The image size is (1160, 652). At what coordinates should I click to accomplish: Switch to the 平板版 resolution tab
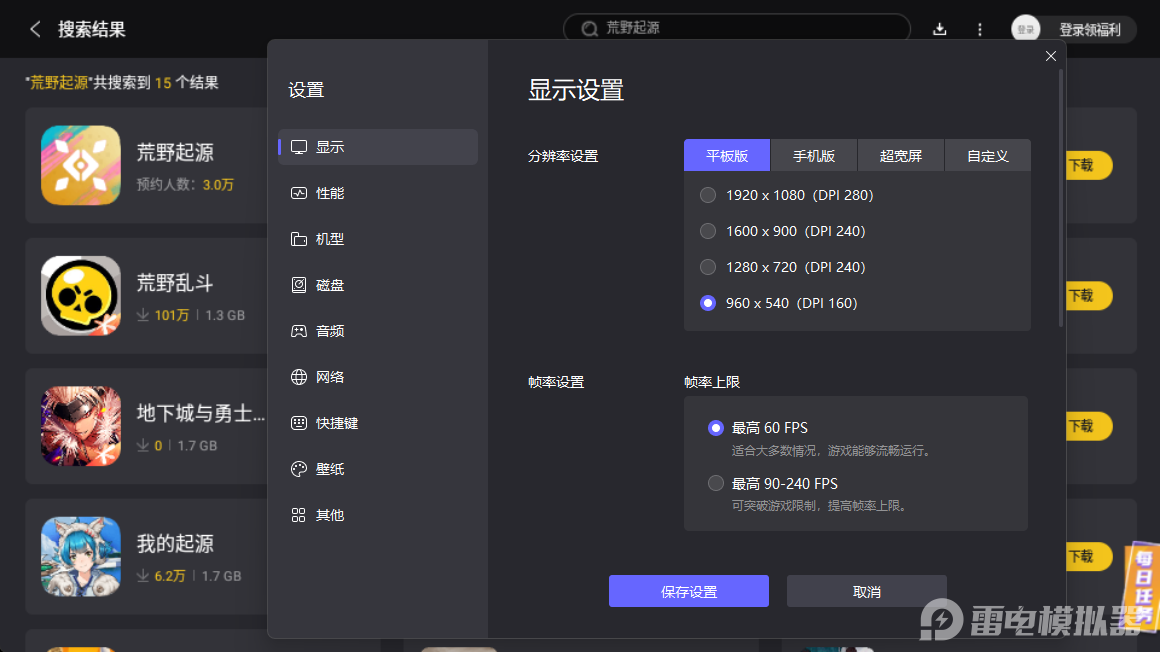click(726, 155)
